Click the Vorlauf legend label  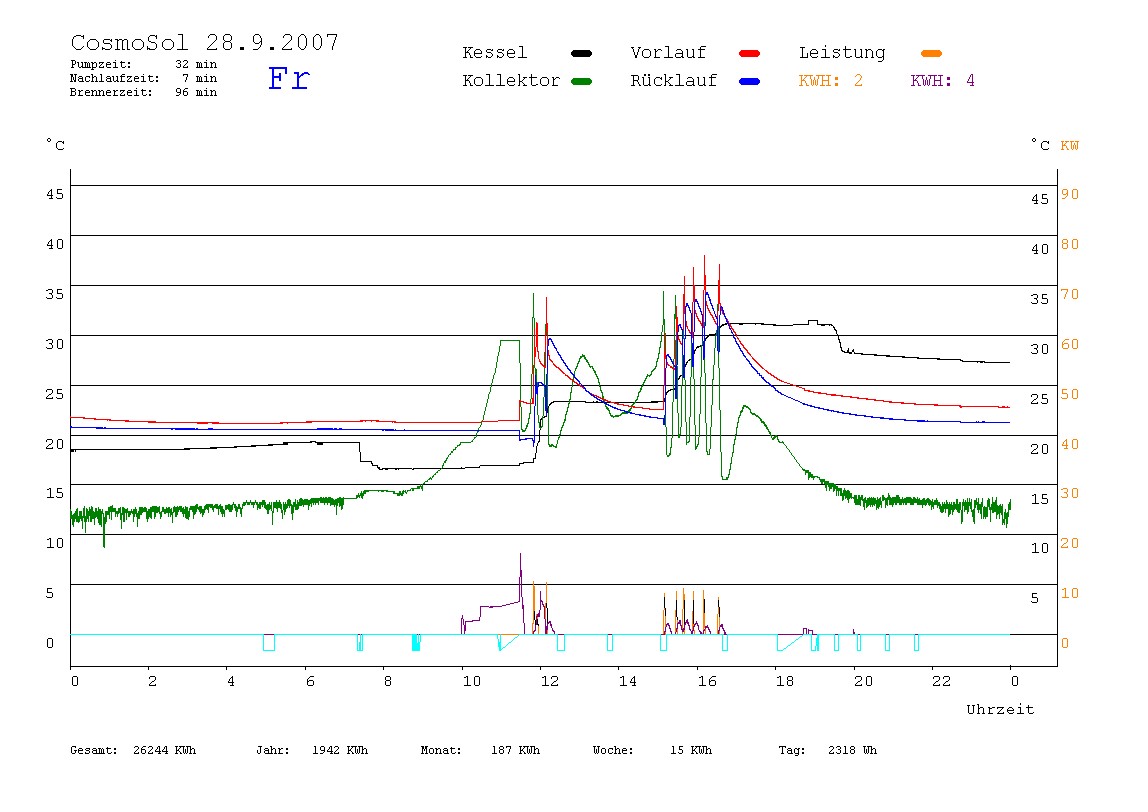[x=668, y=53]
